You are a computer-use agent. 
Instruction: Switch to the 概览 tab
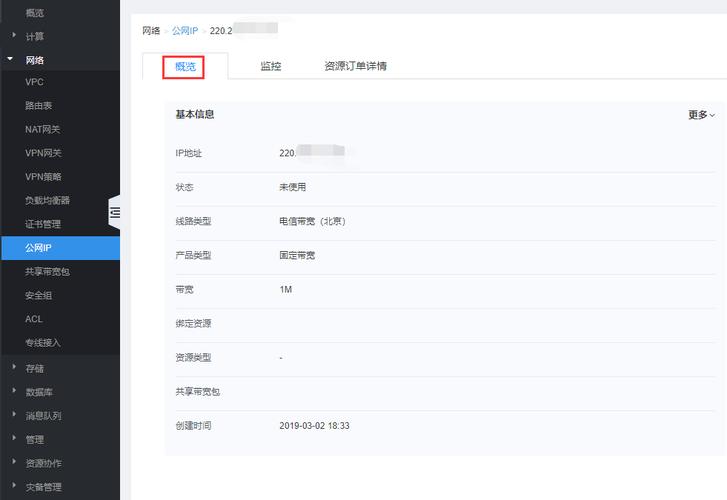[x=185, y=66]
